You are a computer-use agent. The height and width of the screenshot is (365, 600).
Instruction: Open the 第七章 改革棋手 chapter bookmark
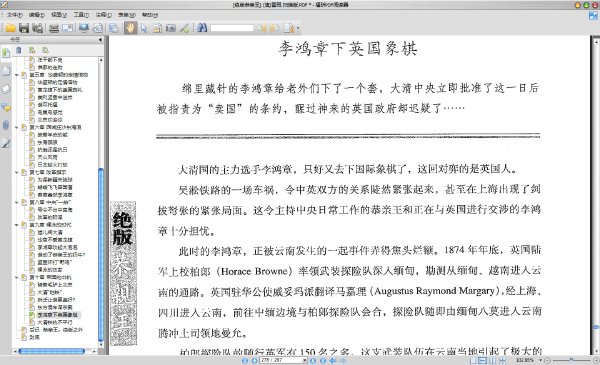tap(48, 173)
